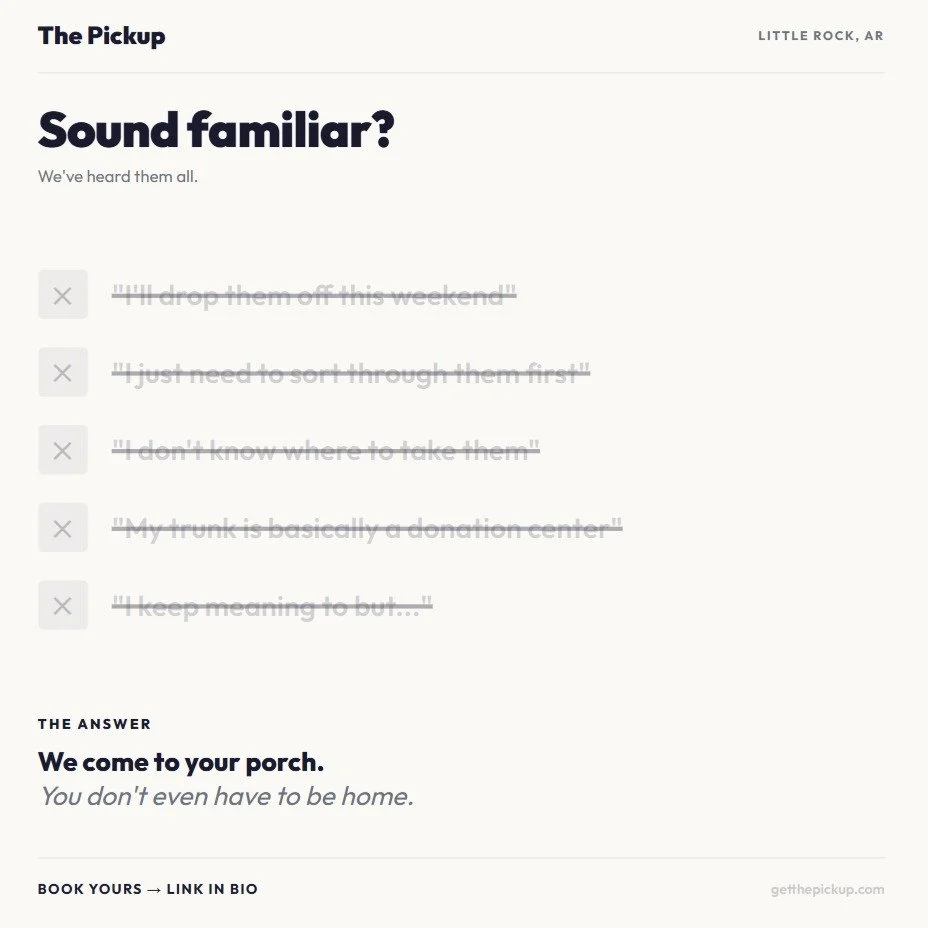Select the struck-through "I'll drop them off this weekend" text
The height and width of the screenshot is (928, 928).
314,295
